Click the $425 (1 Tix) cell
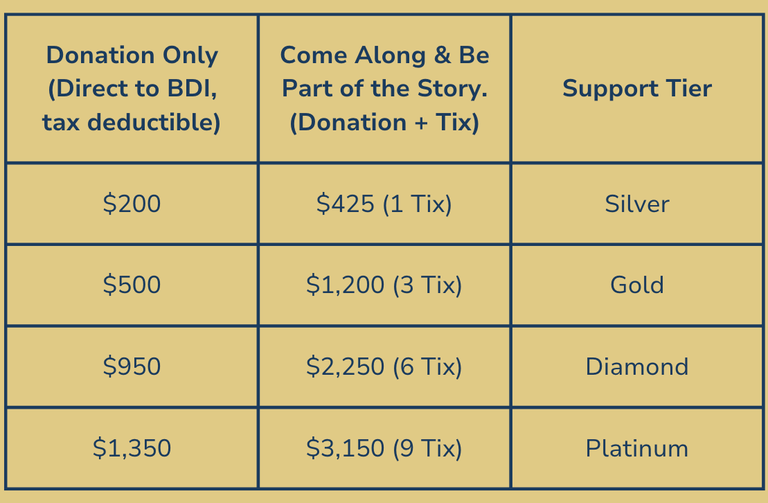 [384, 203]
